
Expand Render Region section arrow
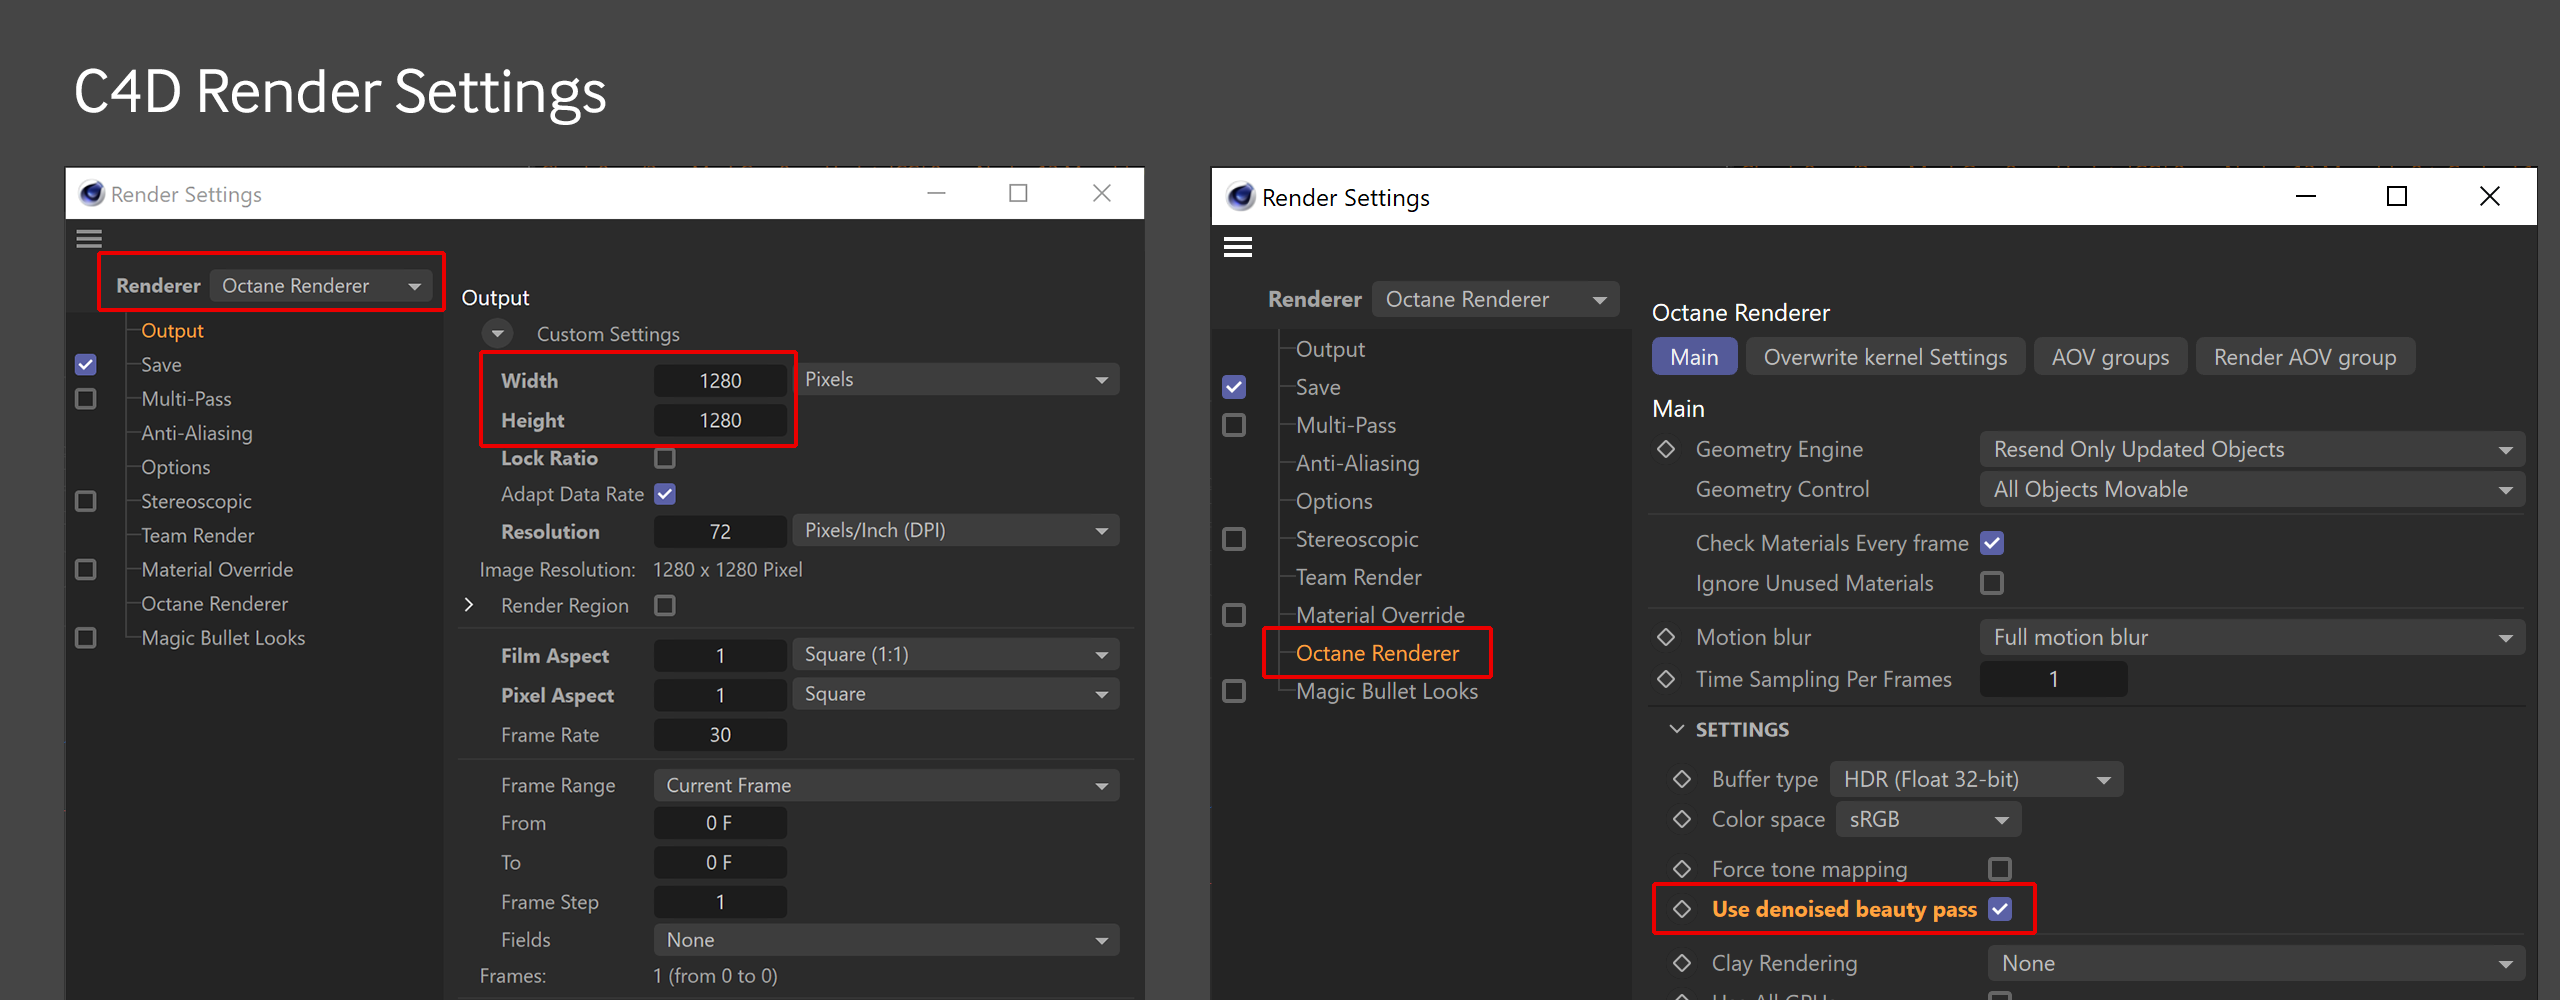[469, 605]
